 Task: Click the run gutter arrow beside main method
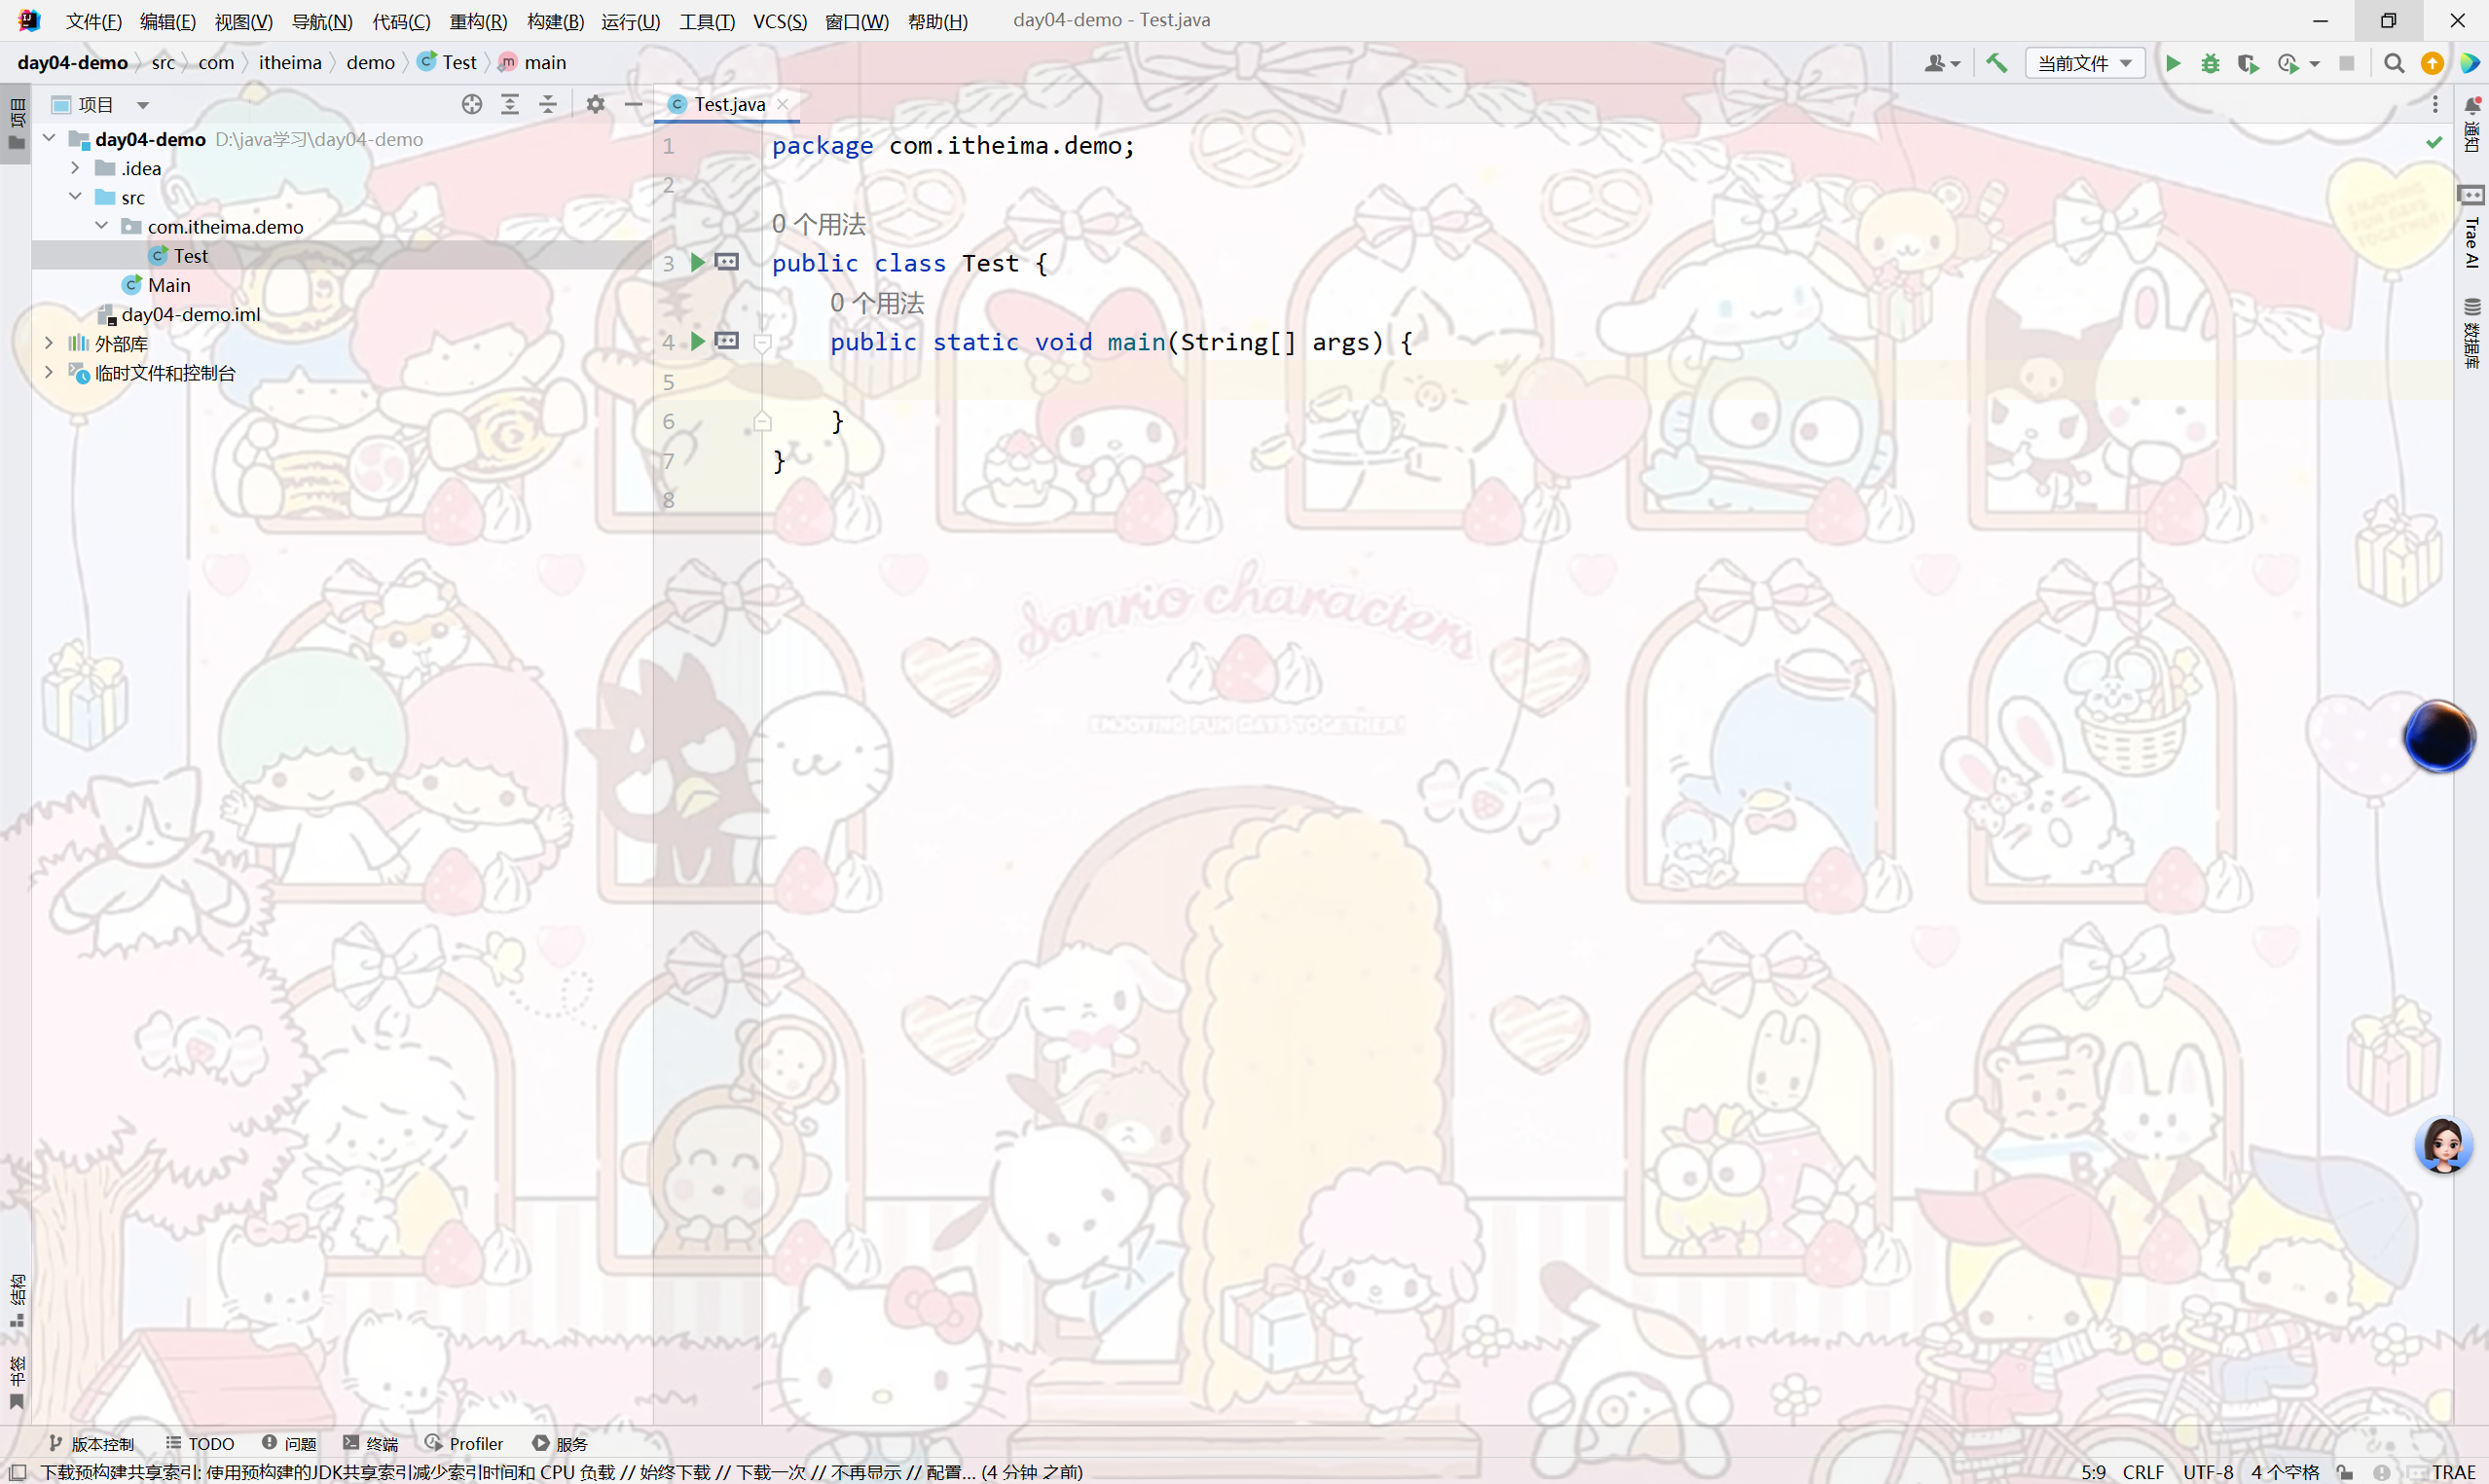pos(698,341)
